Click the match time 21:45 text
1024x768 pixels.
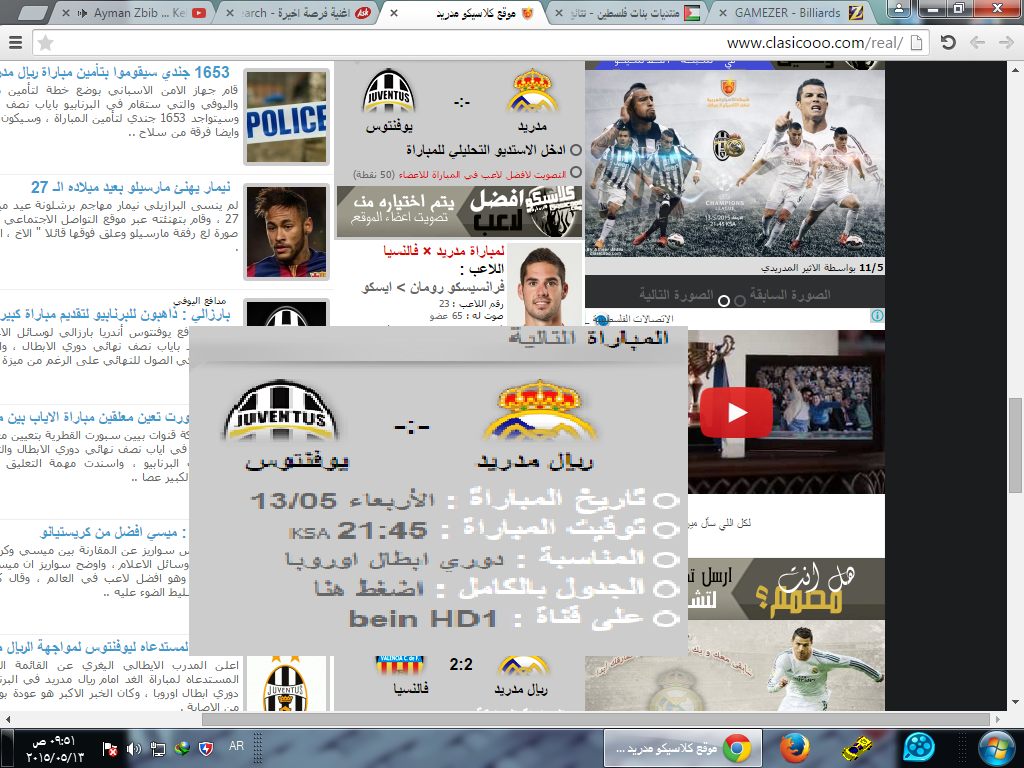(x=383, y=531)
